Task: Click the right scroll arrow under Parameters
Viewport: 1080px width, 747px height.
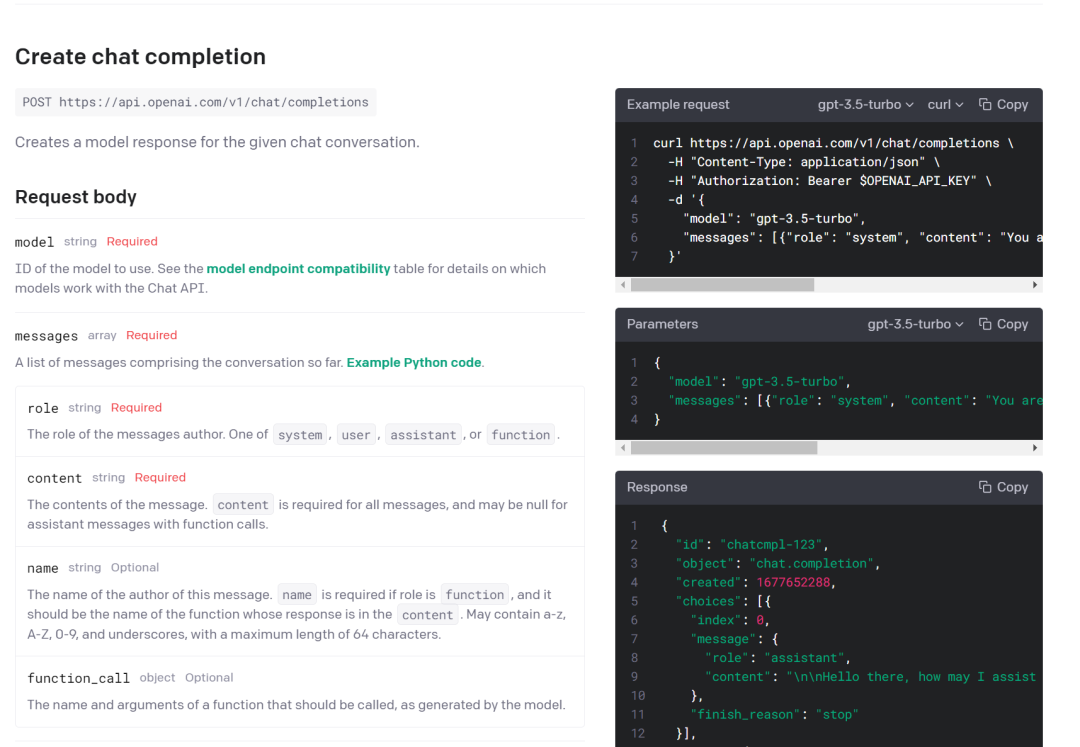Action: [1035, 448]
